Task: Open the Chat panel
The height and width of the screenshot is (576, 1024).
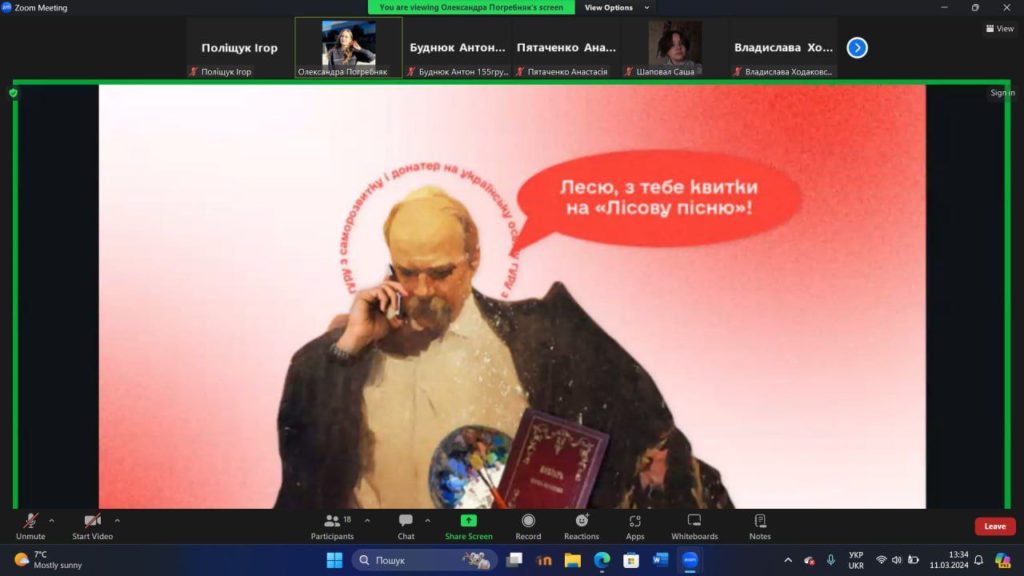Action: (406, 526)
